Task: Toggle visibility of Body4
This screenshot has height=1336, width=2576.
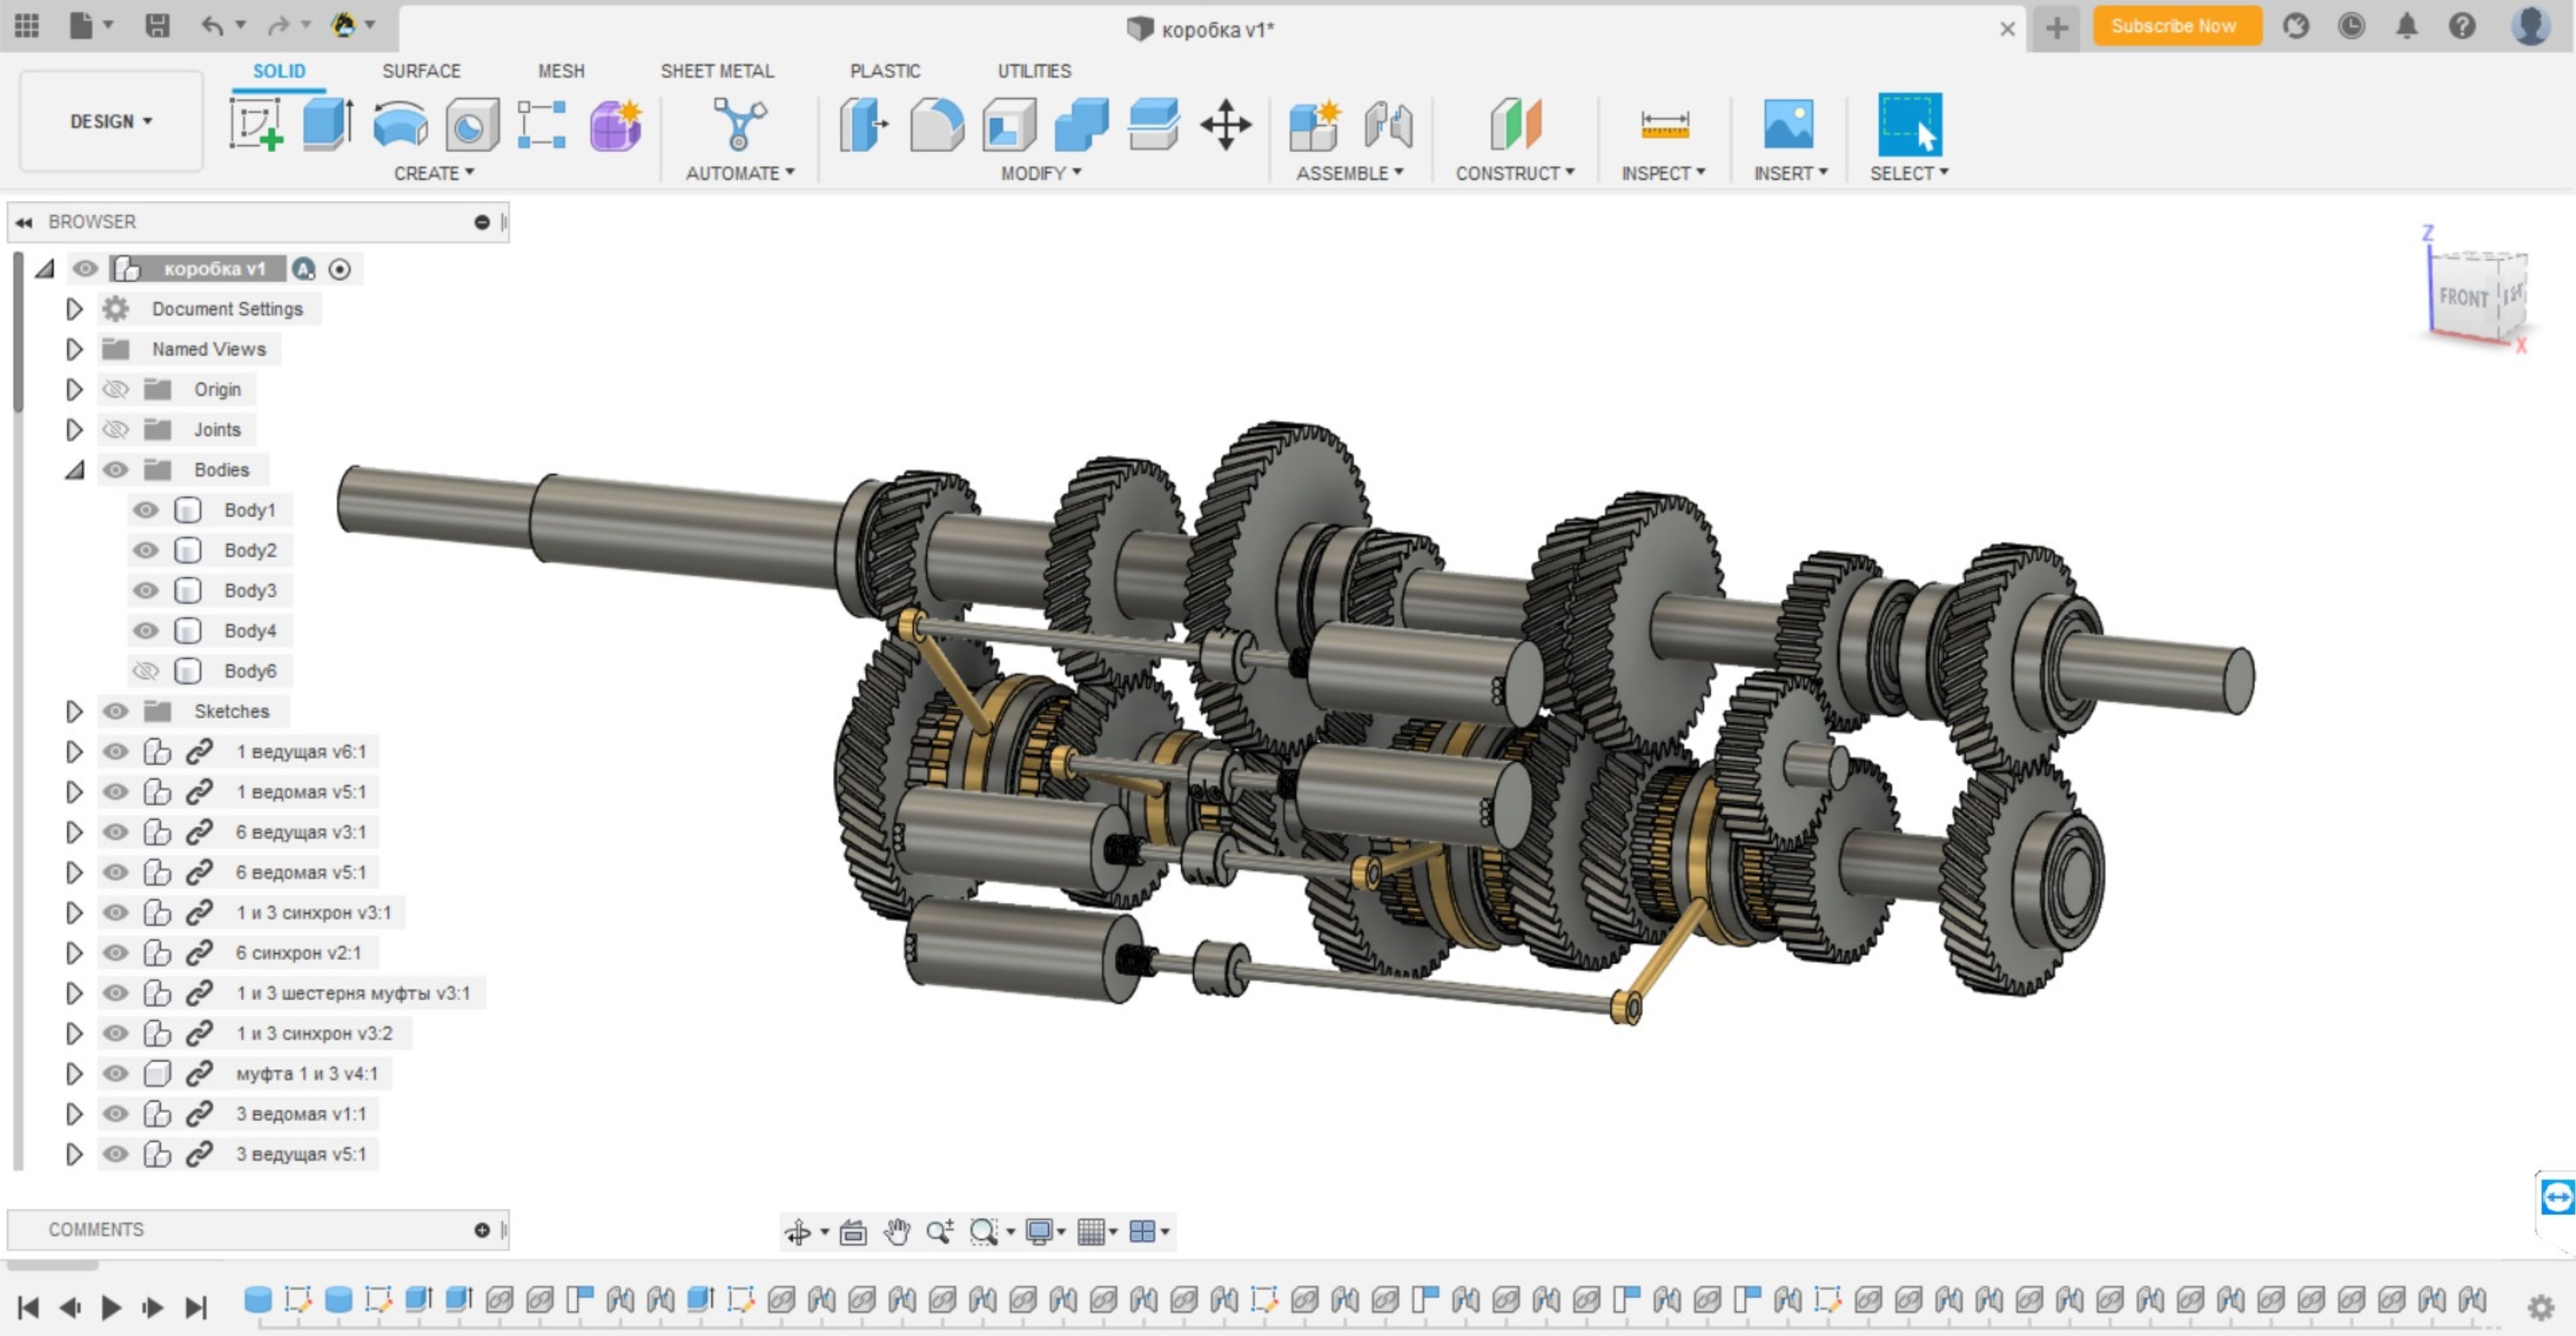Action: point(146,631)
